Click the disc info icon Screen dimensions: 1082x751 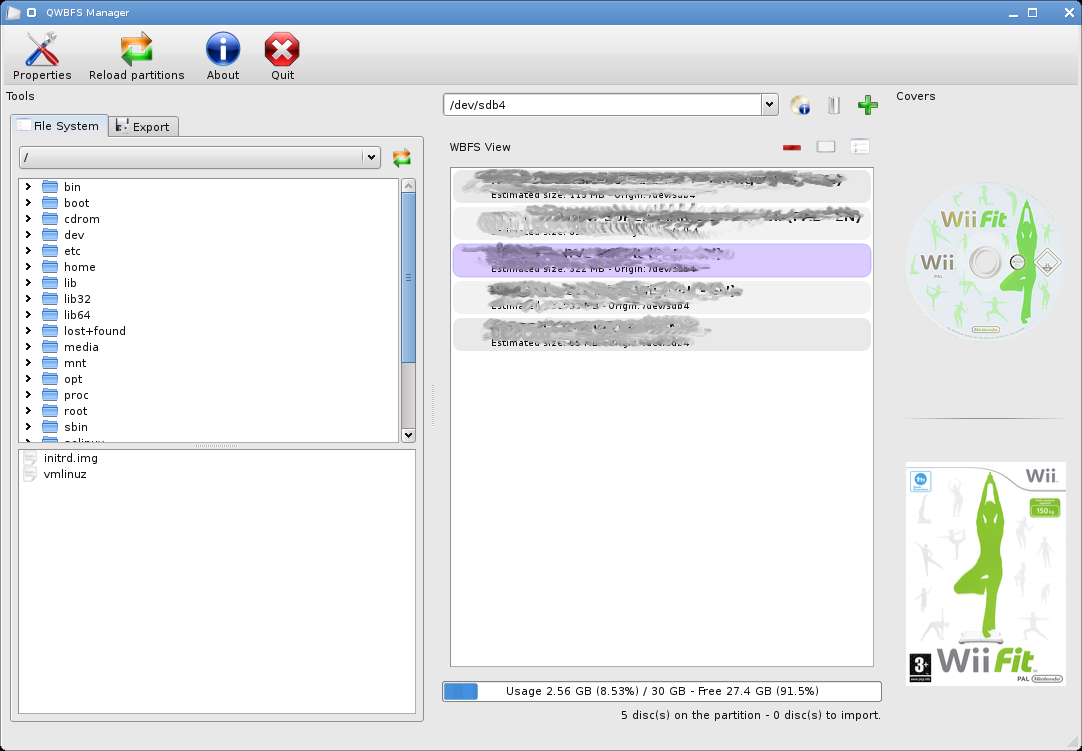point(800,105)
